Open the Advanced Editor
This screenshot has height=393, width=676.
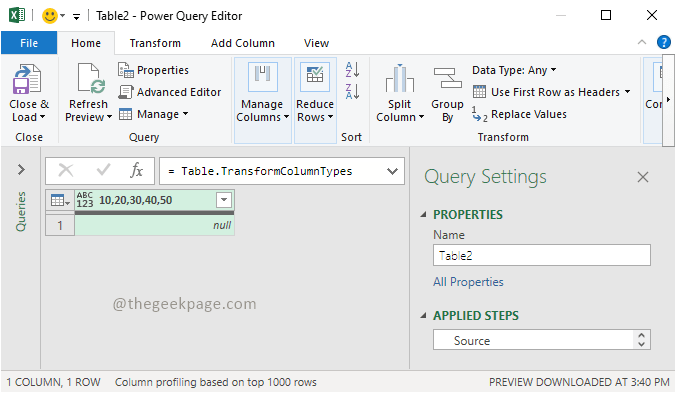click(170, 92)
